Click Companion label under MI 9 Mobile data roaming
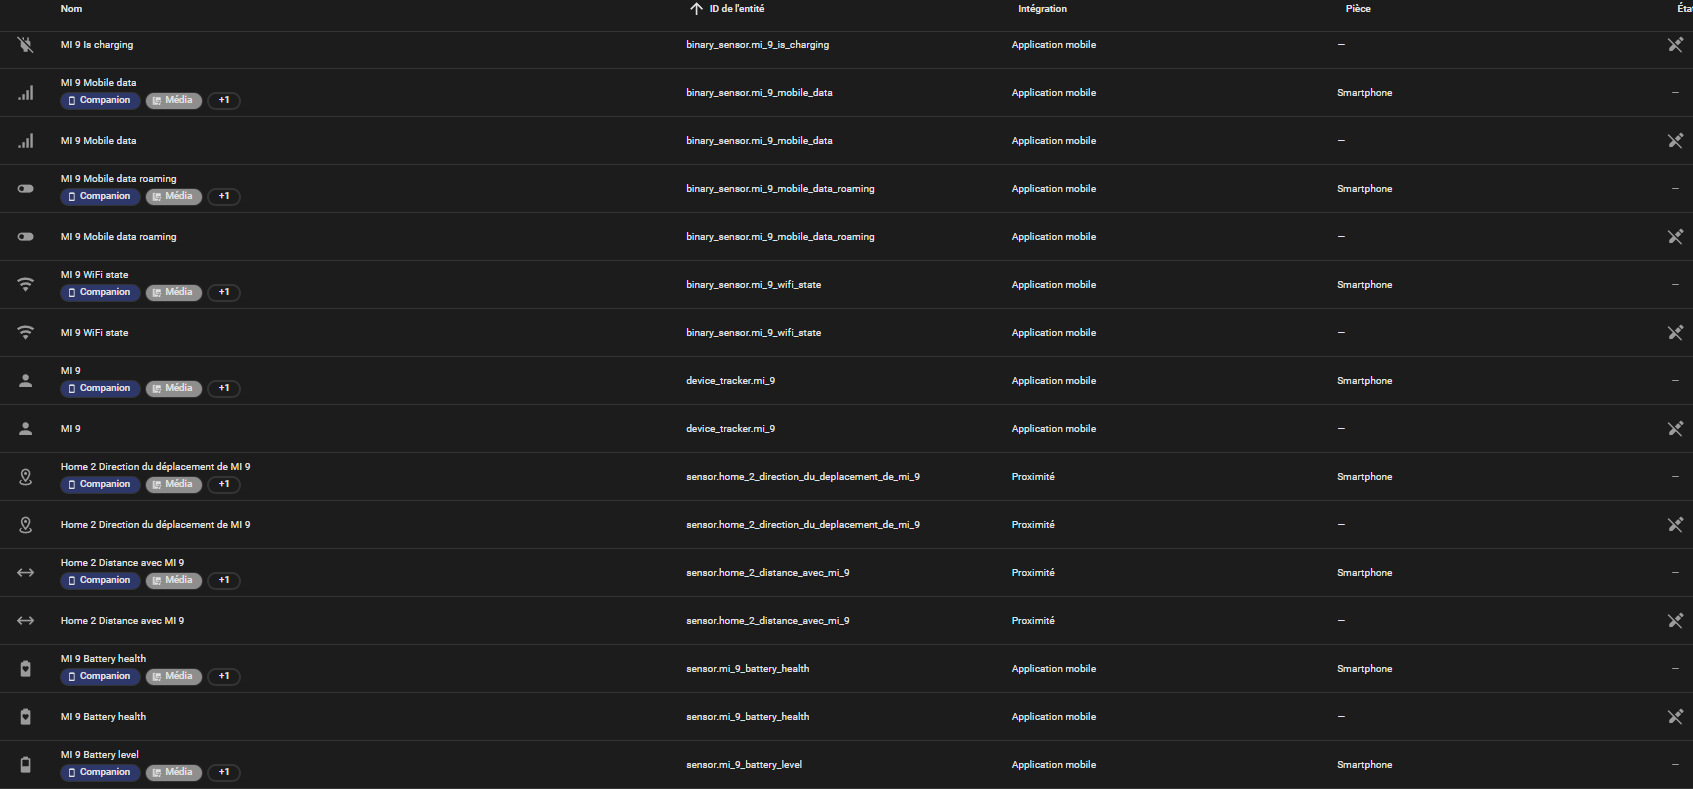This screenshot has width=1693, height=789. pyautogui.click(x=100, y=196)
